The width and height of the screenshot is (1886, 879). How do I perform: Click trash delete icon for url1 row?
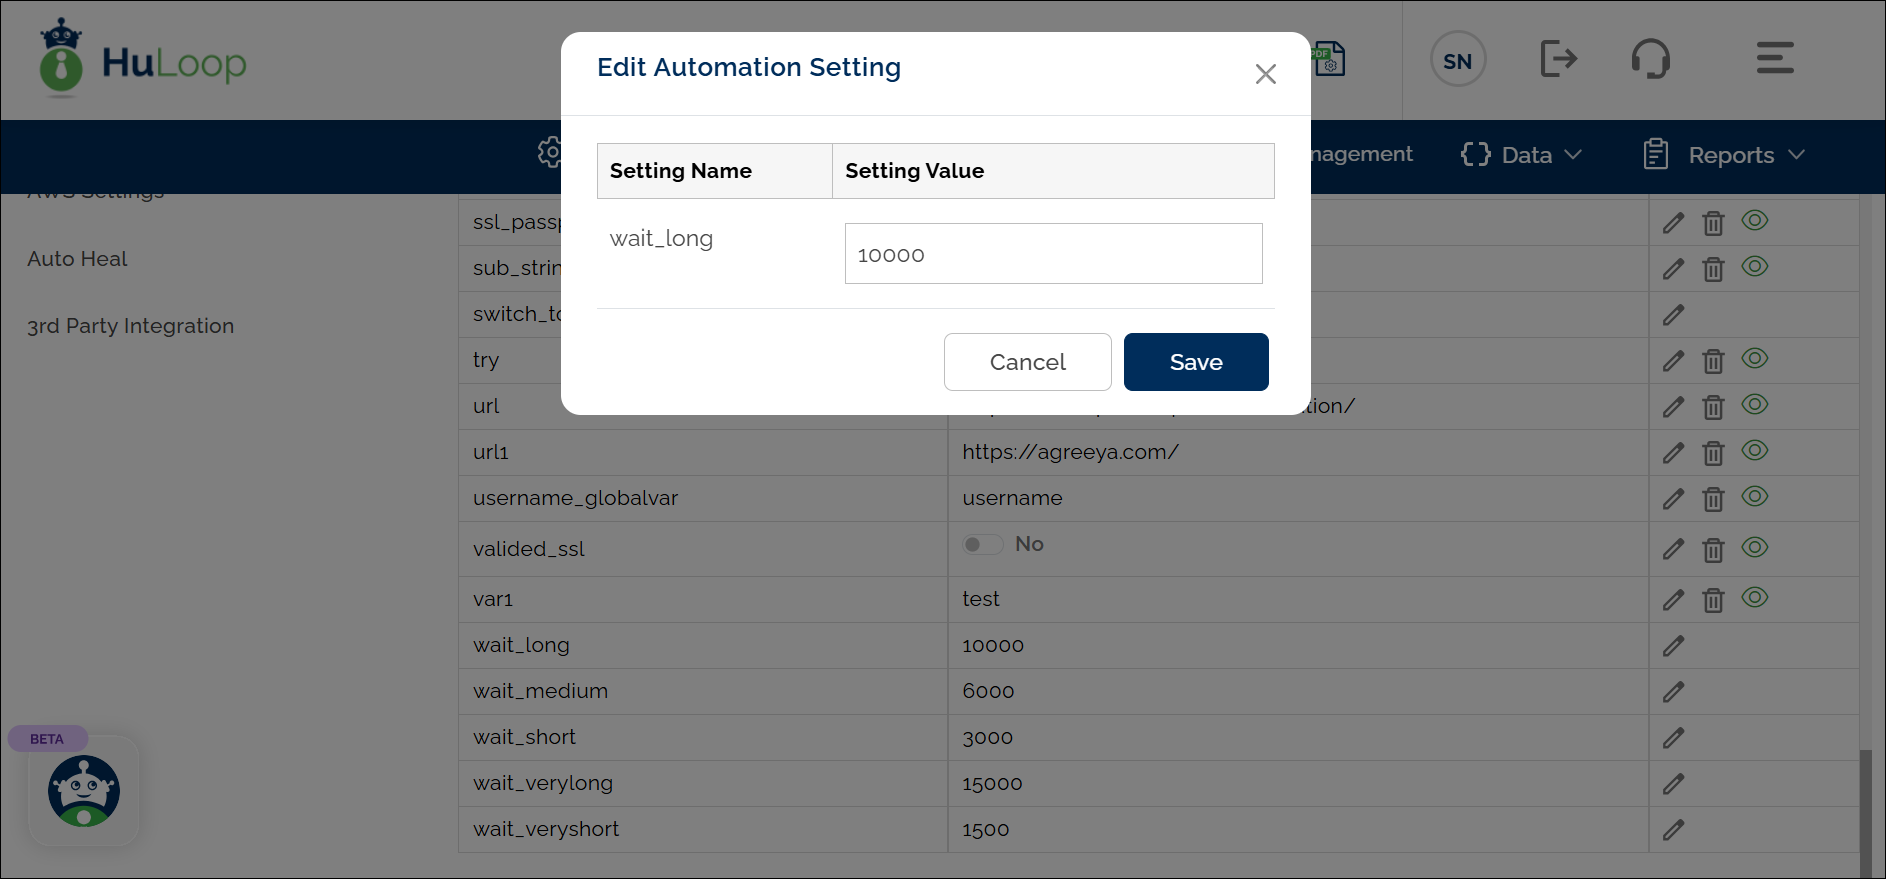tap(1713, 453)
